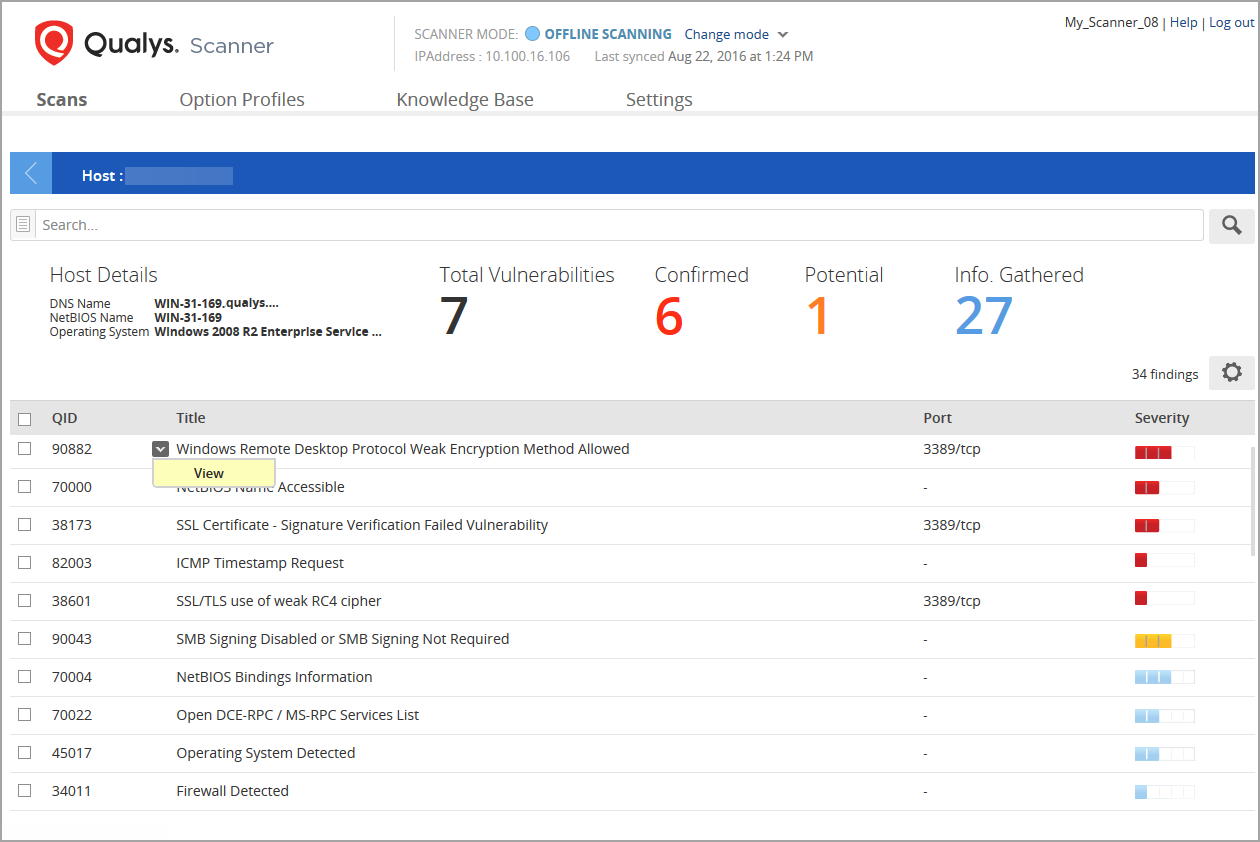Click the blue offline scanning status circle
This screenshot has height=842, width=1260.
pyautogui.click(x=532, y=34)
